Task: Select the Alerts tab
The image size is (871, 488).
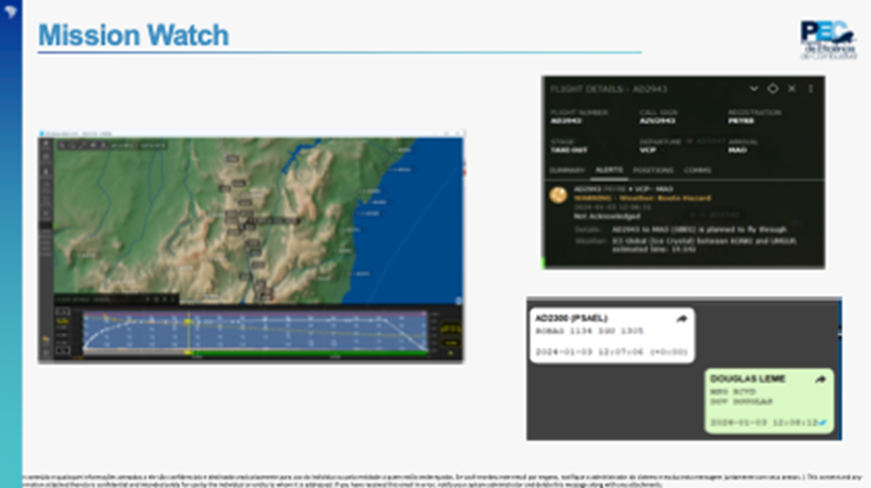Action: pyautogui.click(x=609, y=170)
